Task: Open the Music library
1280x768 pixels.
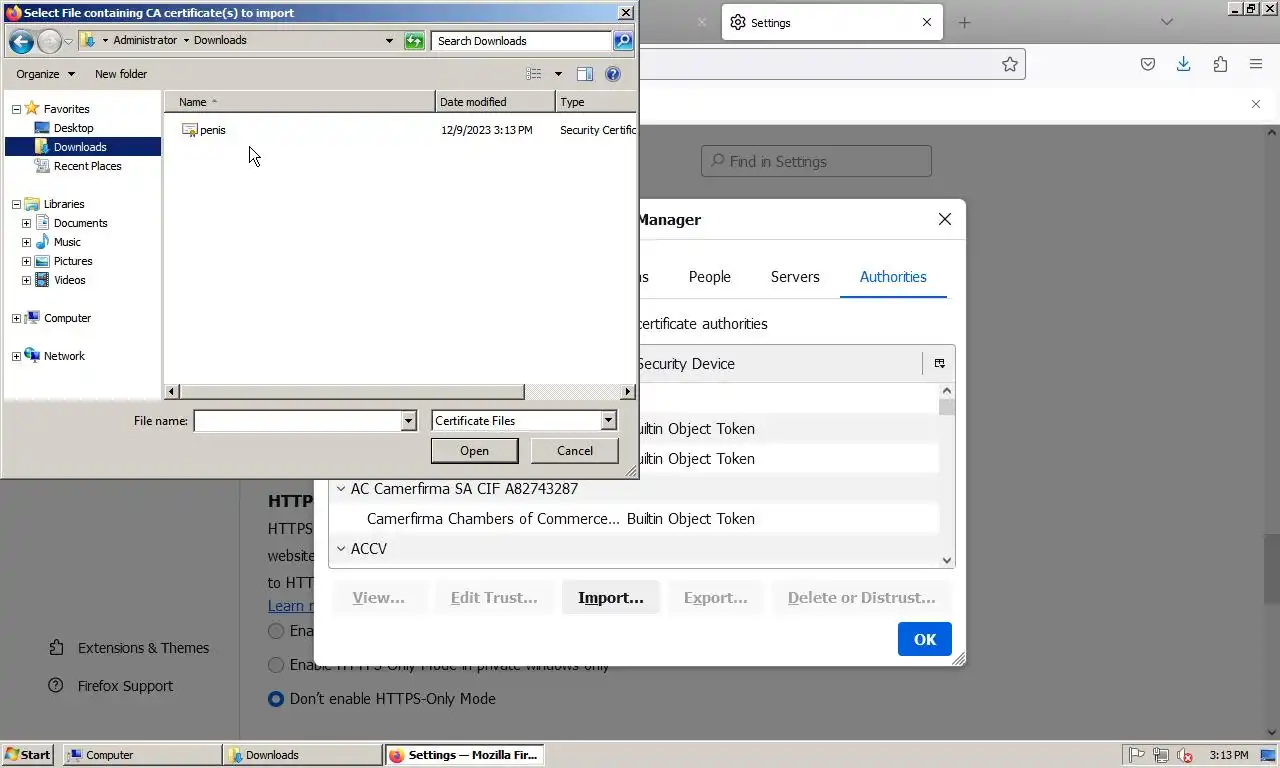Action: (x=67, y=242)
